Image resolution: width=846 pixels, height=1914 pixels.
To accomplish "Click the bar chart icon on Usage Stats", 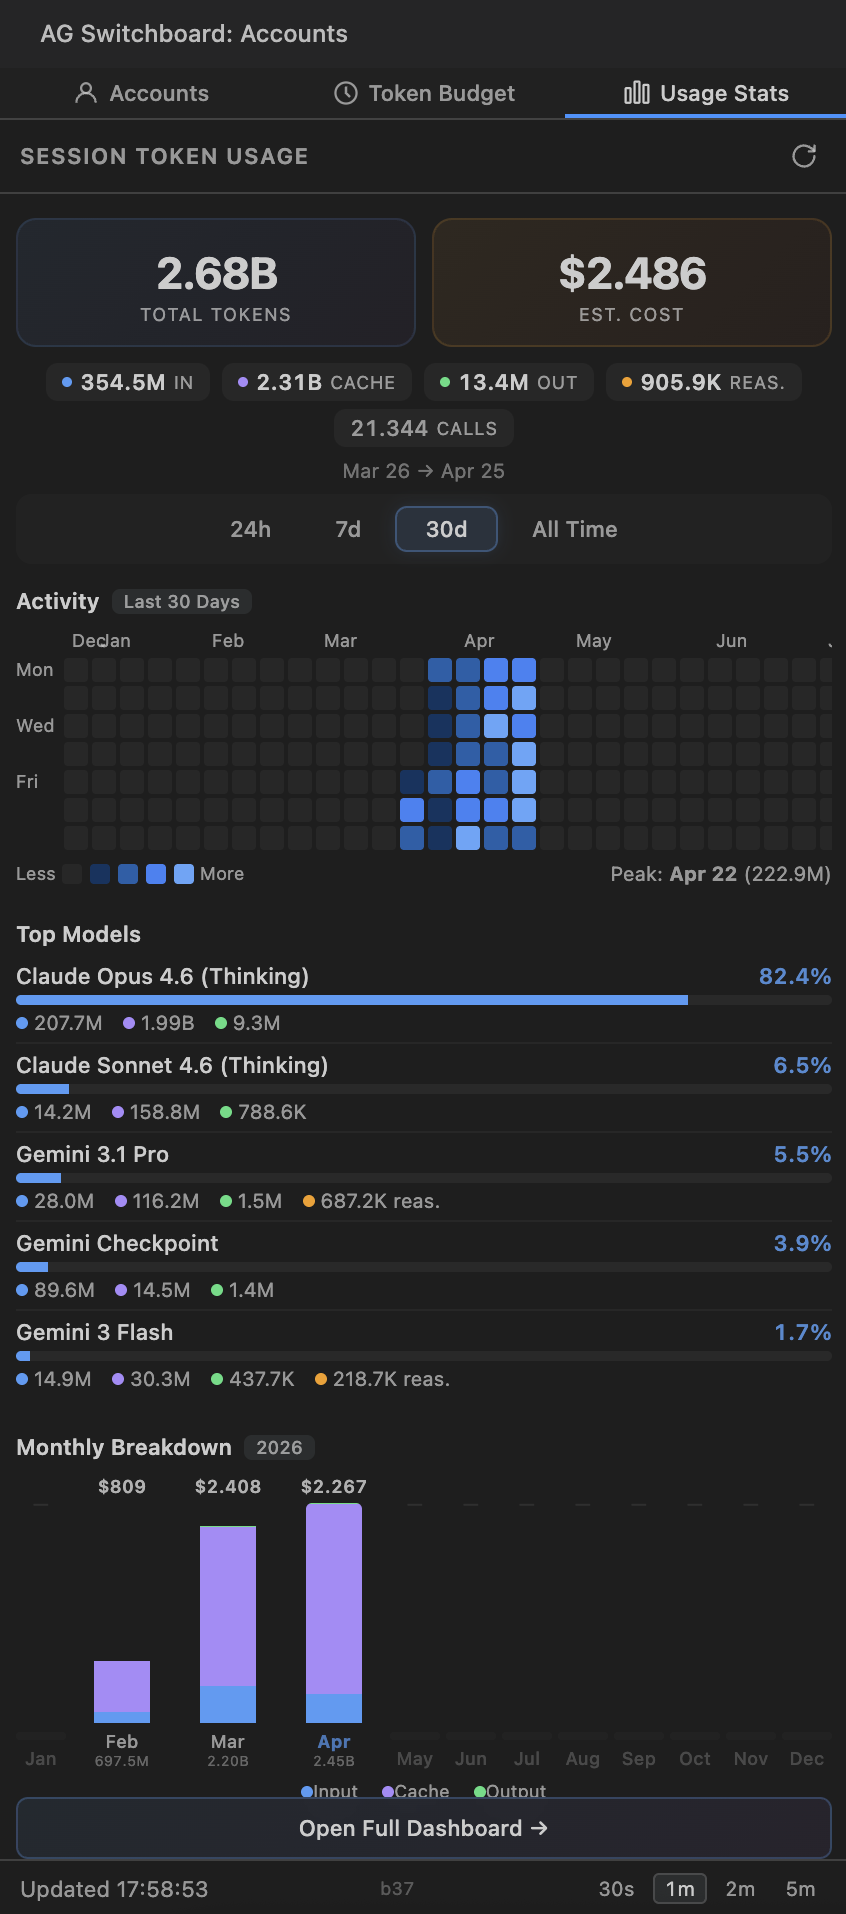I will point(637,93).
